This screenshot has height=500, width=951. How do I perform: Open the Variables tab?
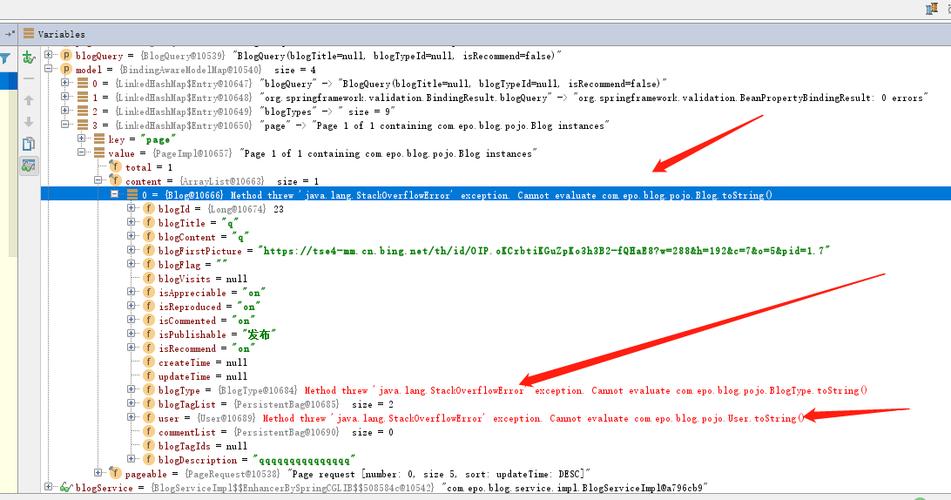[55, 34]
